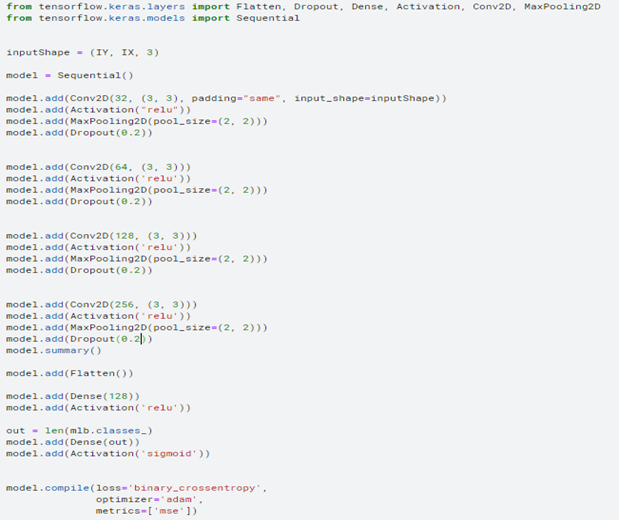This screenshot has width=619, height=520.
Task: Click MaxPooling2D in the import statement
Action: (x=562, y=7)
